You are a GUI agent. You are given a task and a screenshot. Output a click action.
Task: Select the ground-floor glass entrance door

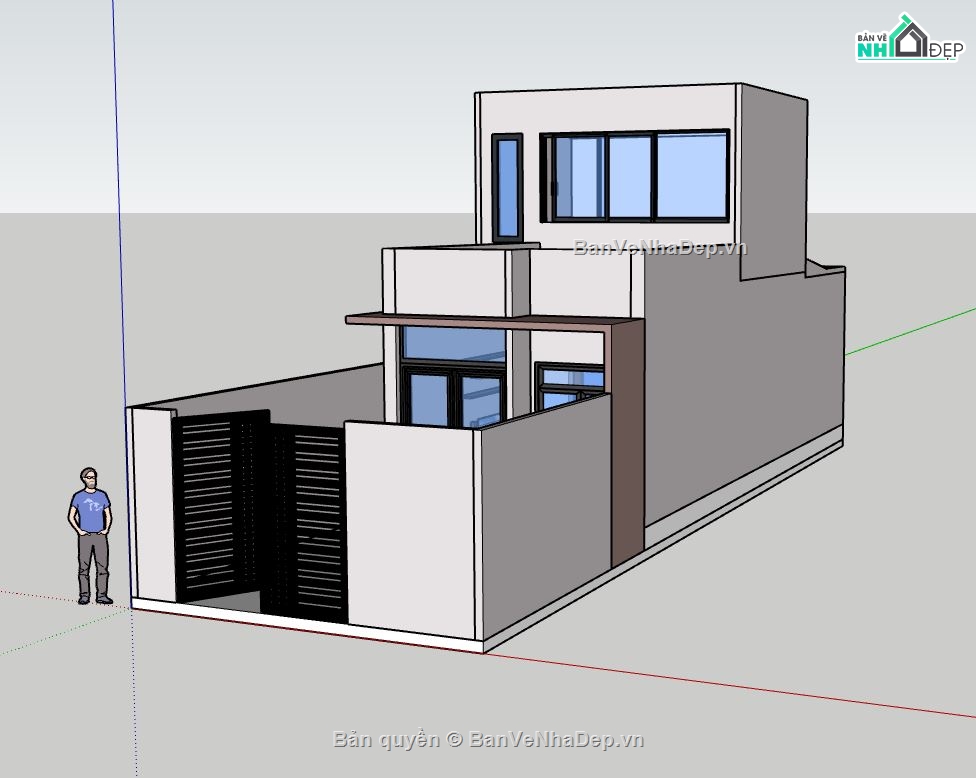point(453,396)
